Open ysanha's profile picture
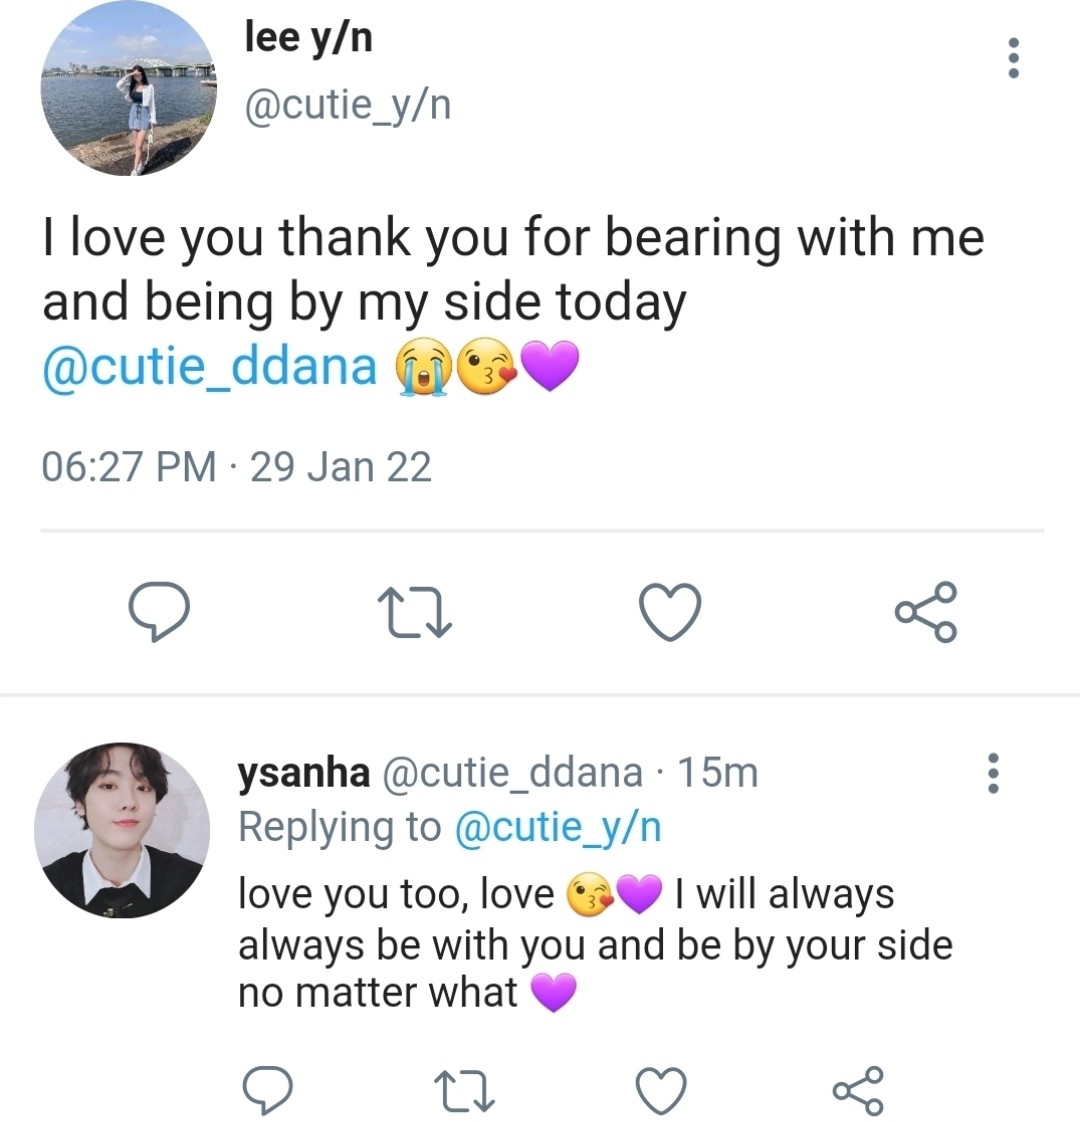1080x1122 pixels. click(x=122, y=830)
